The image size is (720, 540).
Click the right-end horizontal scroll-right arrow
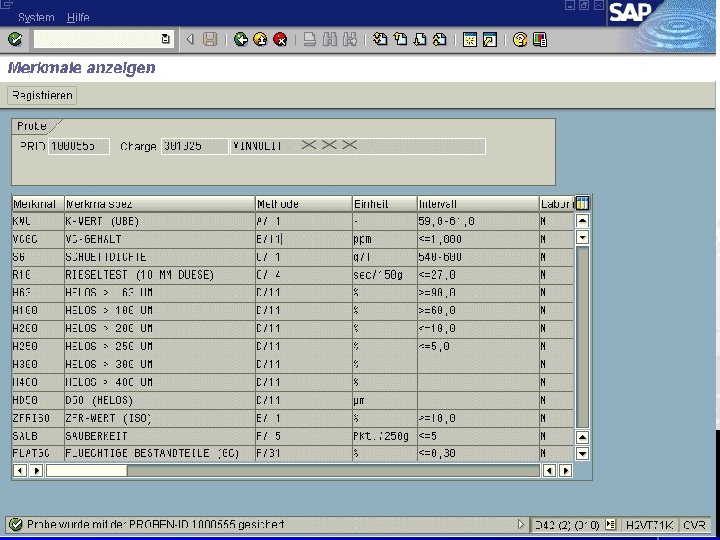coord(566,471)
